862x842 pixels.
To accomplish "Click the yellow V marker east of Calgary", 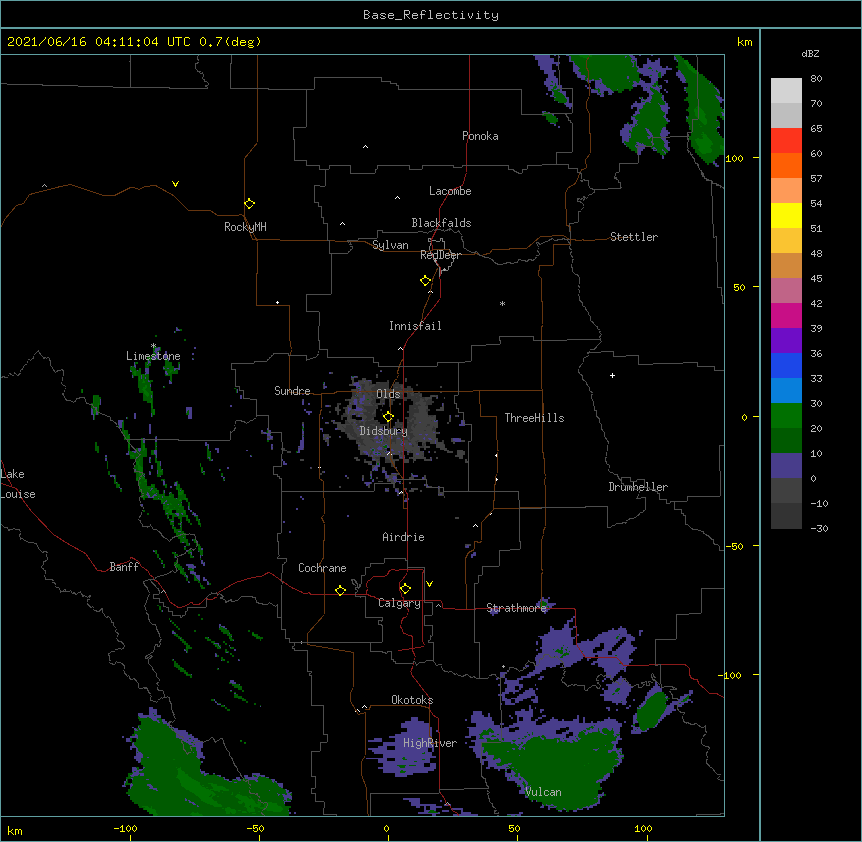I will 429,584.
